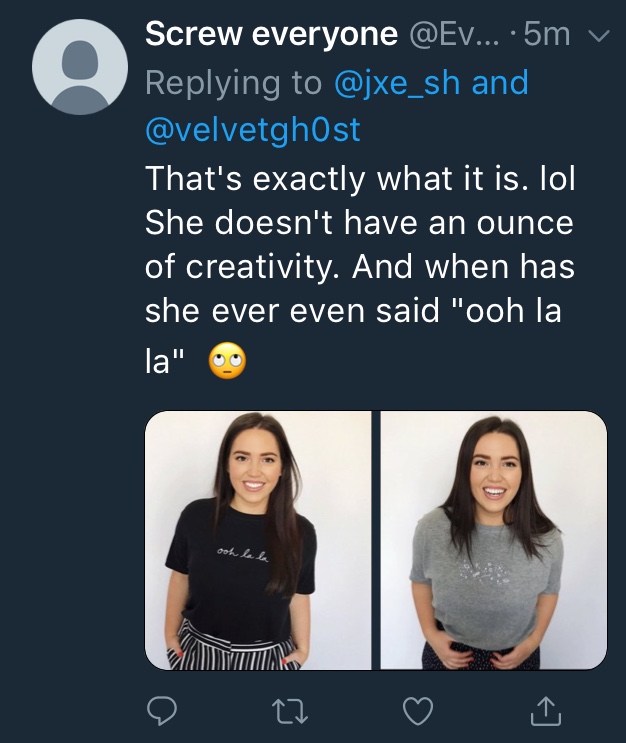The height and width of the screenshot is (743, 626).
Task: Expand the tweet options chevron
Action: pos(598,36)
